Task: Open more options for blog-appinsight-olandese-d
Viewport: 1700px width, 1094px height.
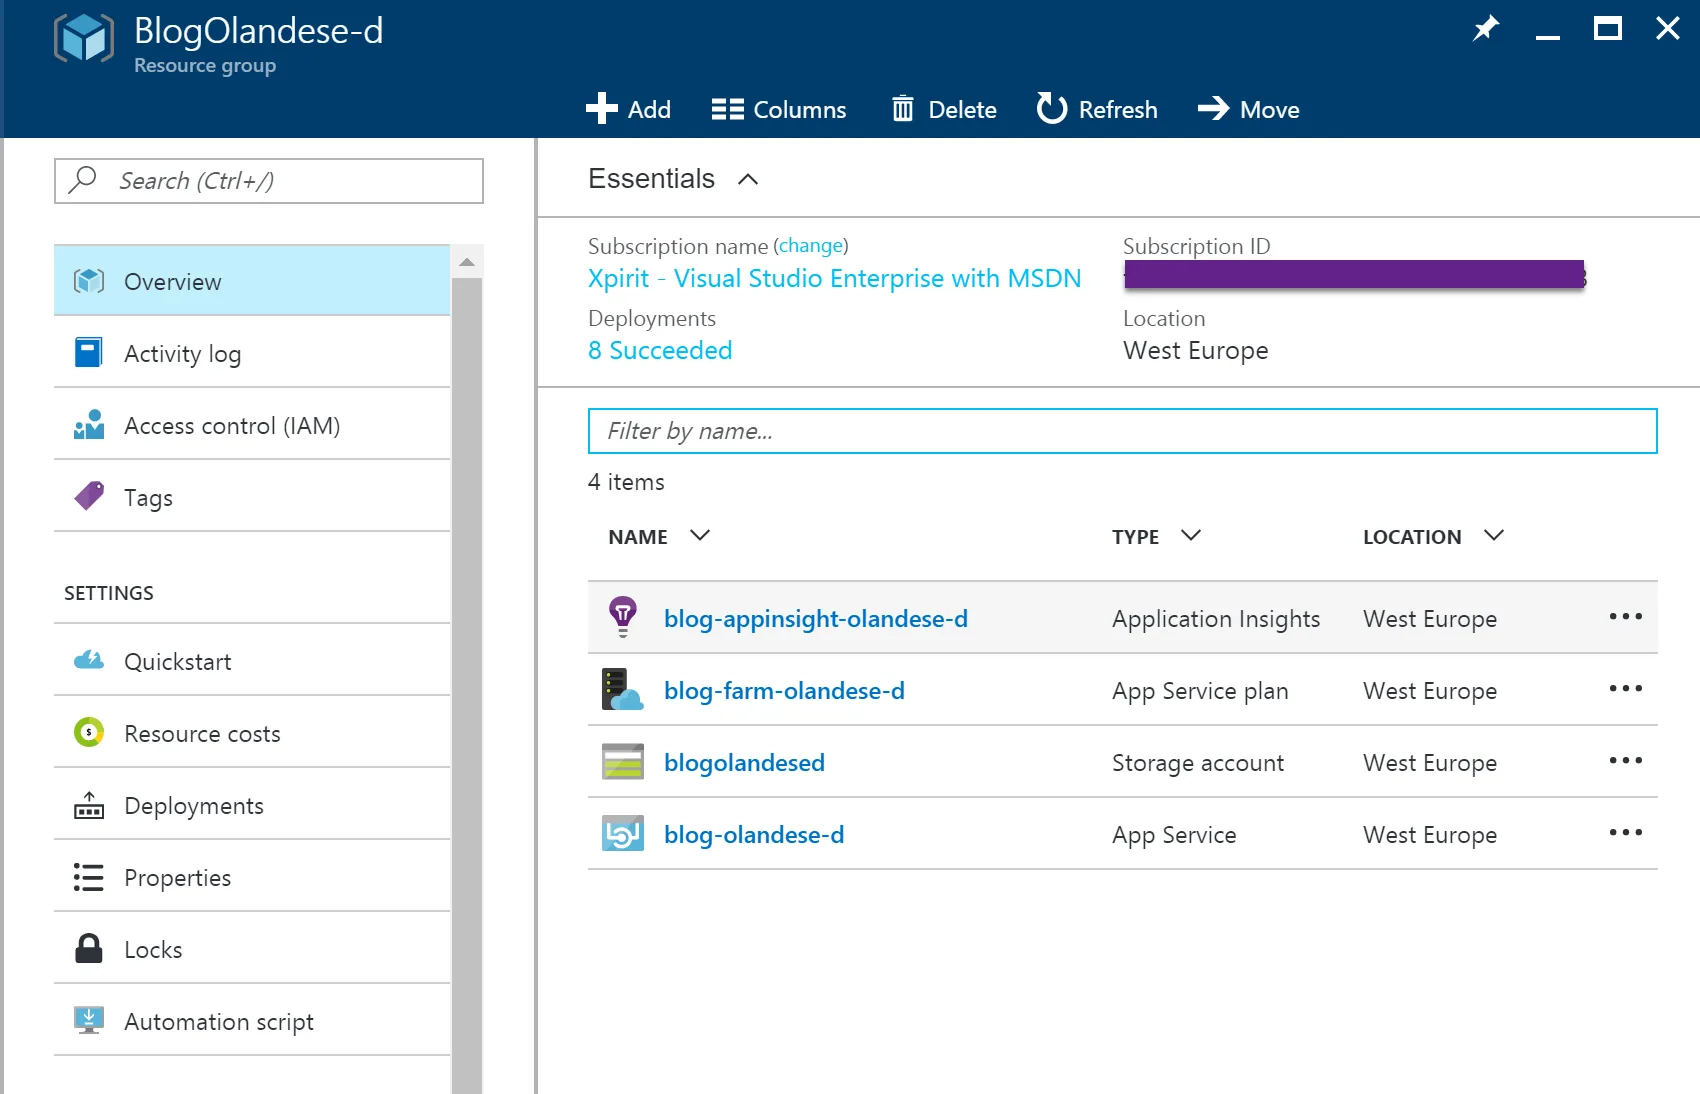Action: (1626, 616)
